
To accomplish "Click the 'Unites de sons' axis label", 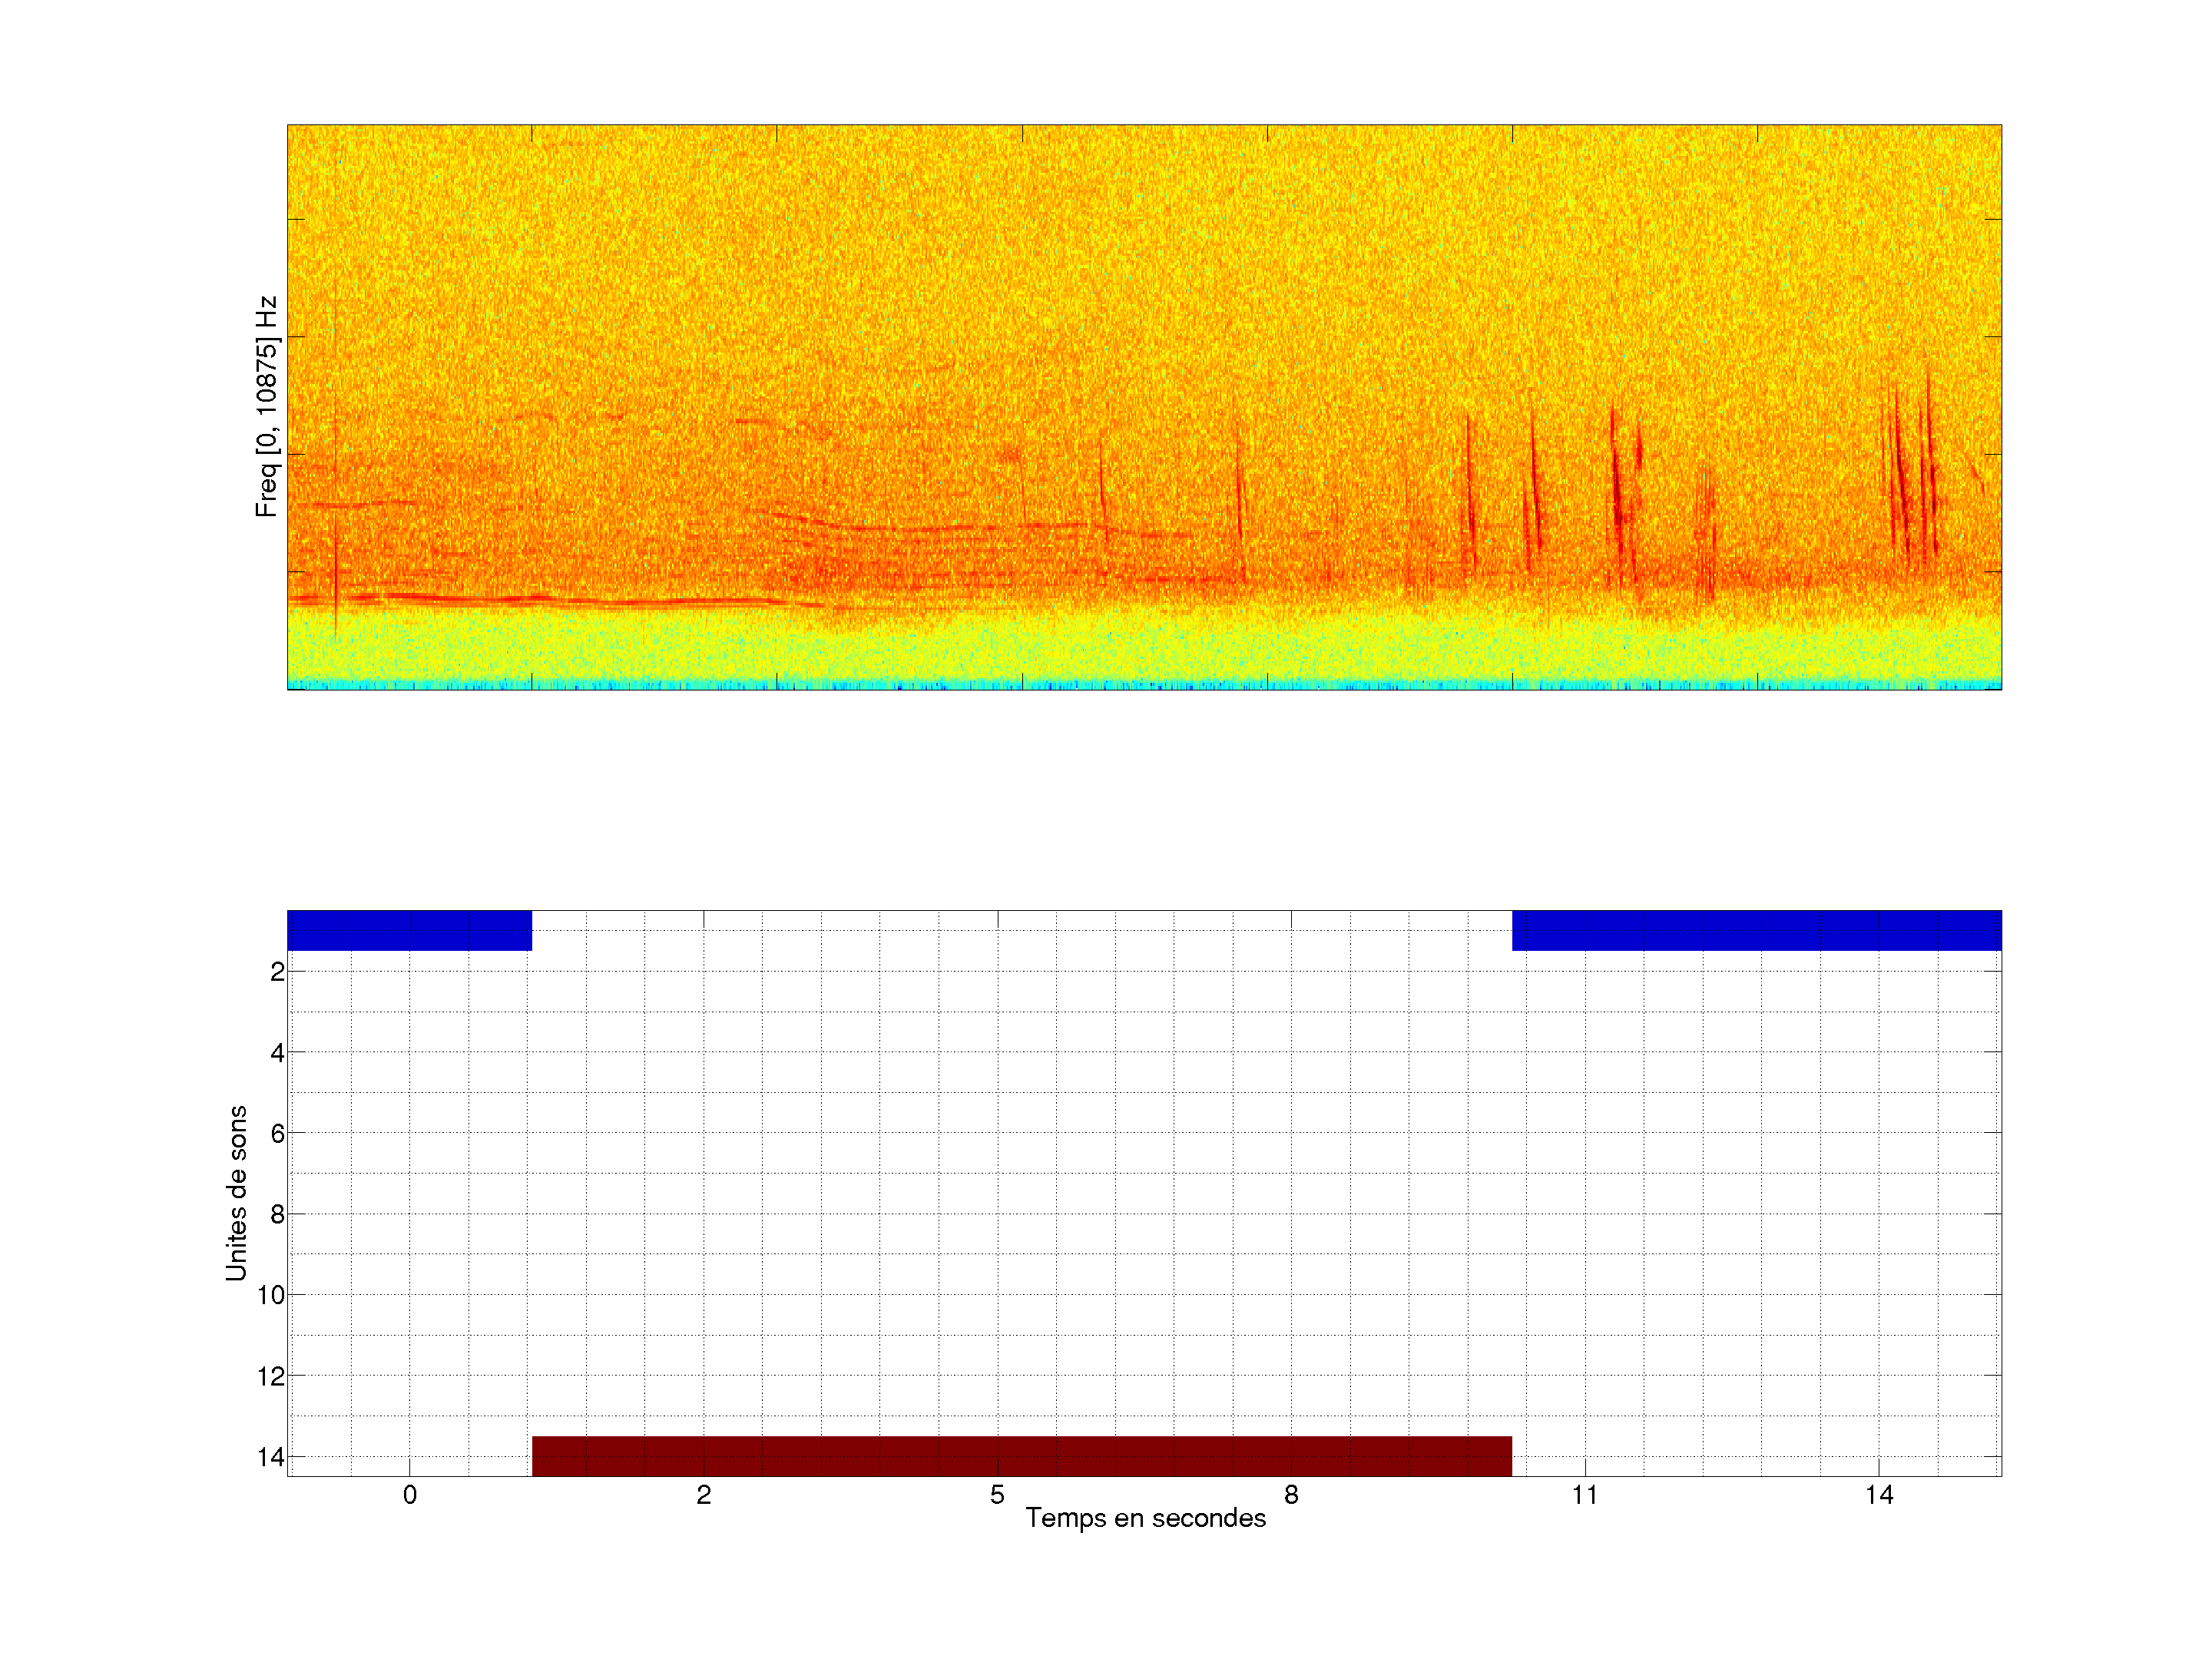I will (x=236, y=1192).
